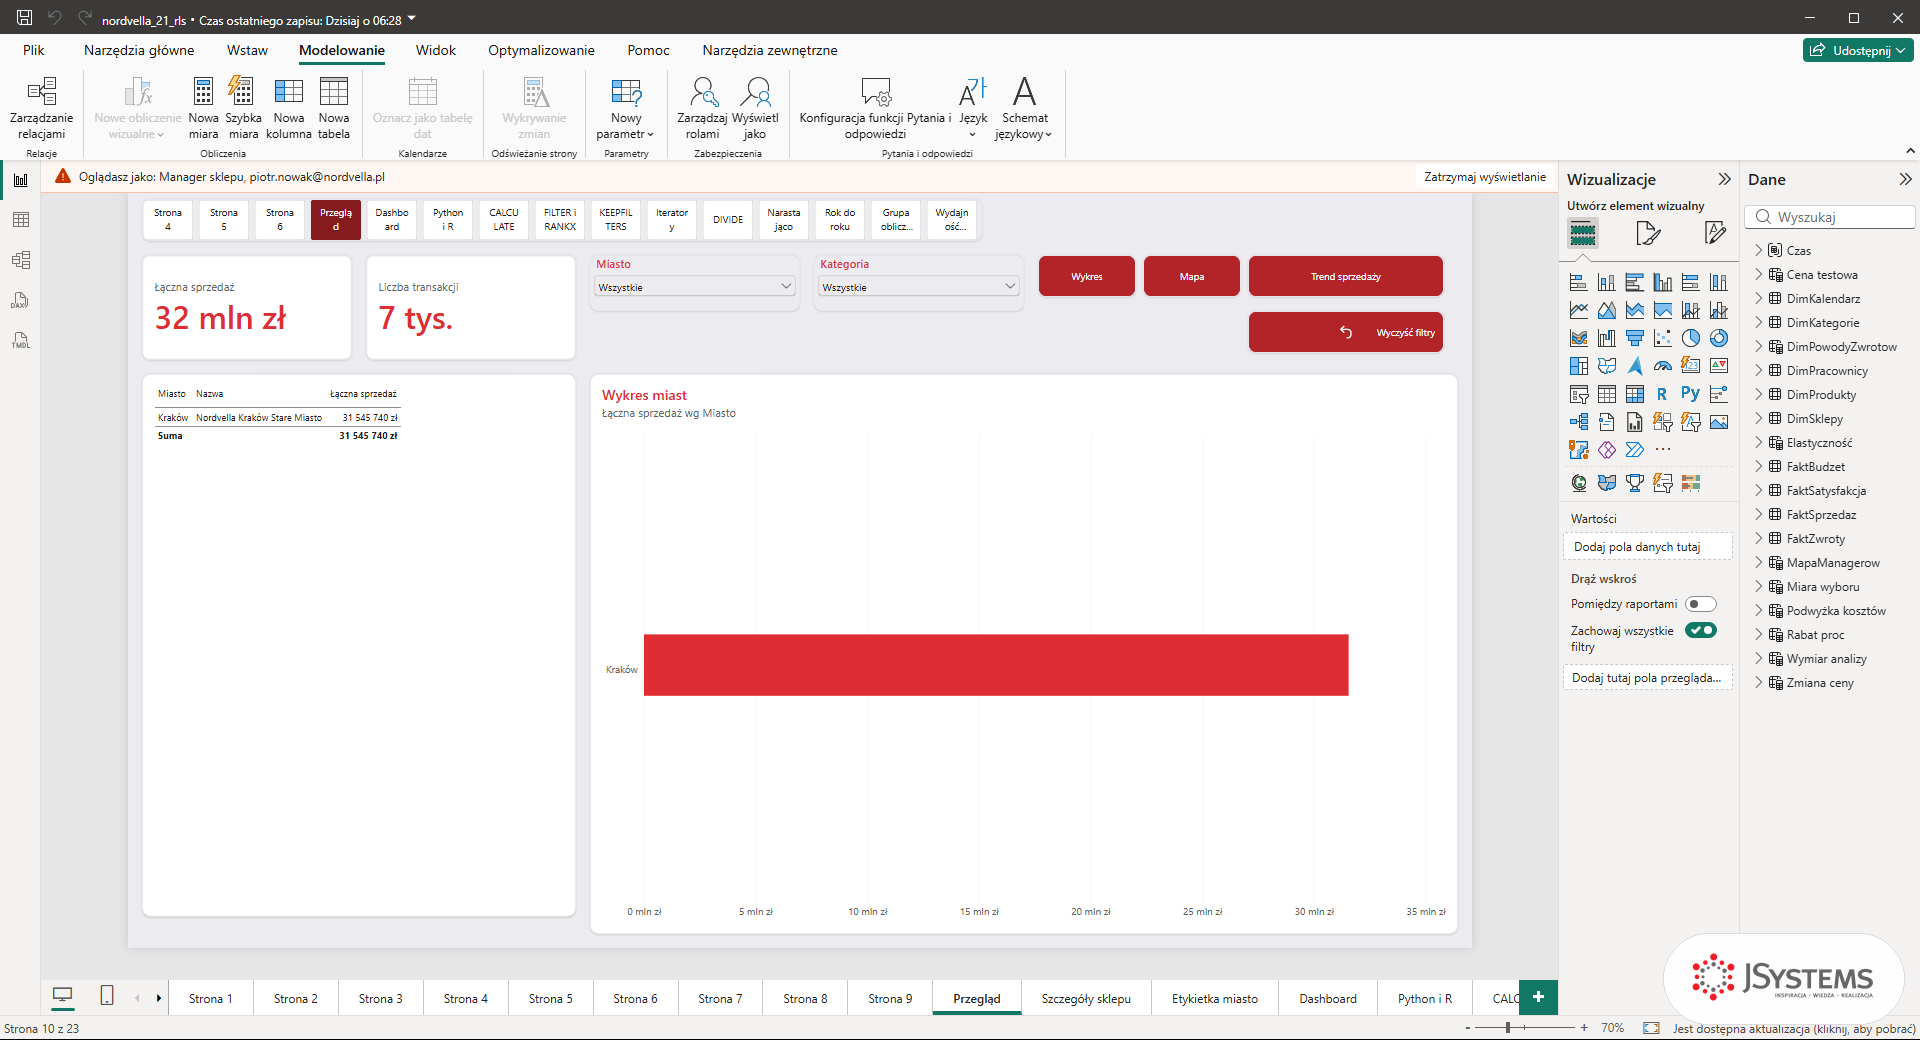
Task: Open the Kategoria slicer dropdown
Action: pyautogui.click(x=919, y=287)
